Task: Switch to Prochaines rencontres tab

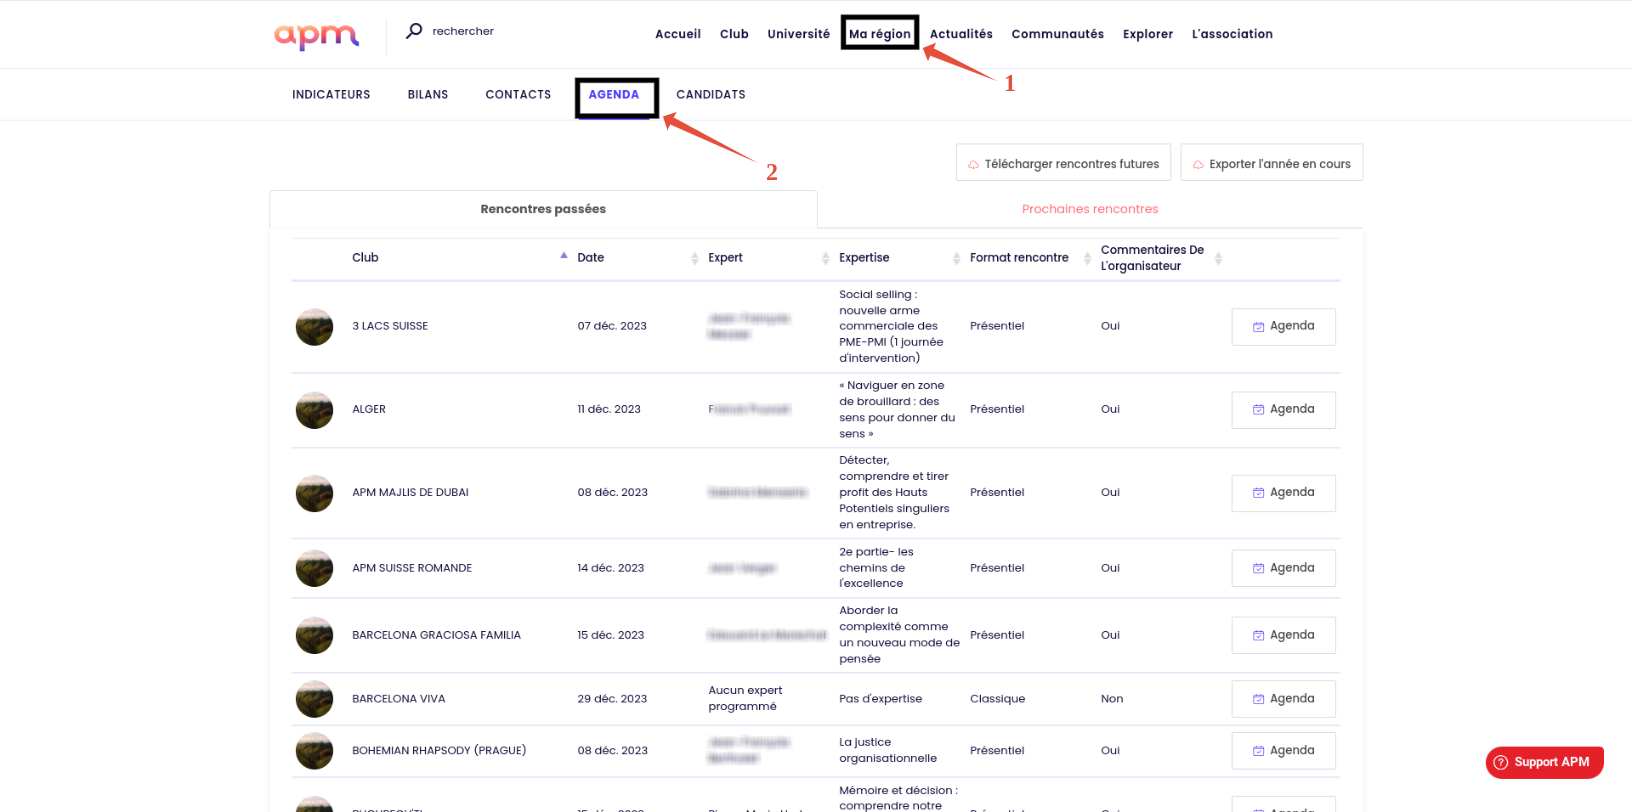Action: [x=1090, y=209]
